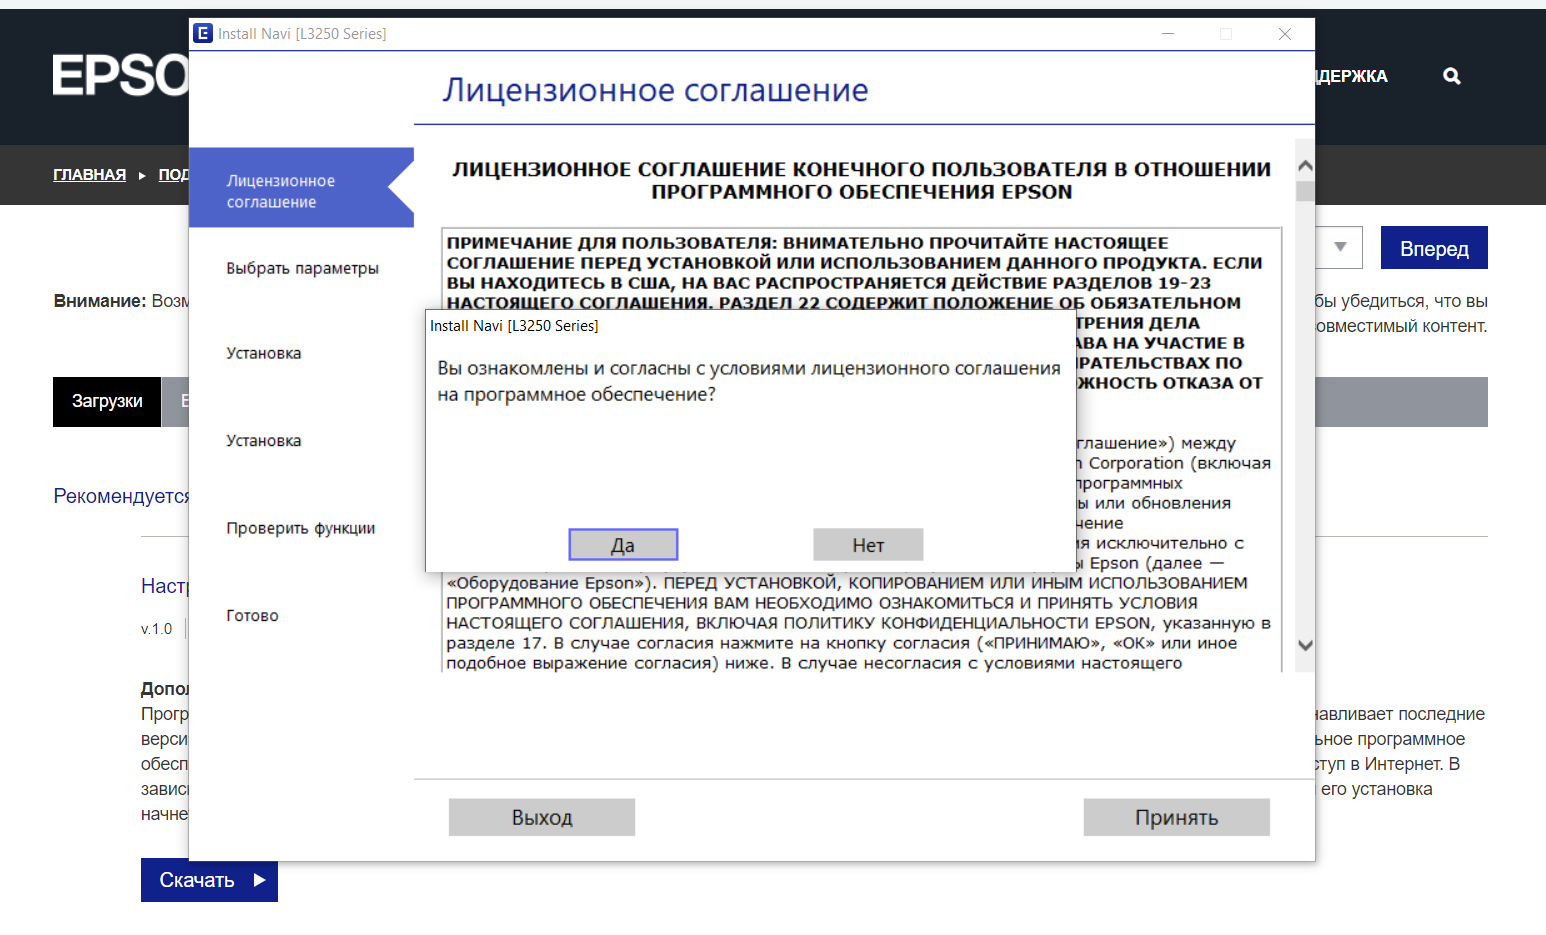
Task: Open the Загрузки tab on the Epson page
Action: [x=107, y=401]
